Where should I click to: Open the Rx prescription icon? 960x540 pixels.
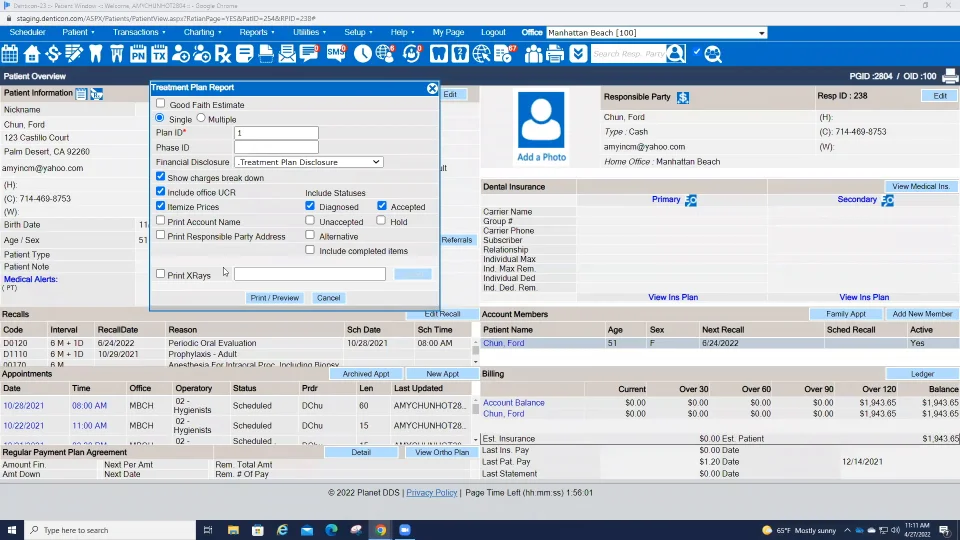[223, 54]
